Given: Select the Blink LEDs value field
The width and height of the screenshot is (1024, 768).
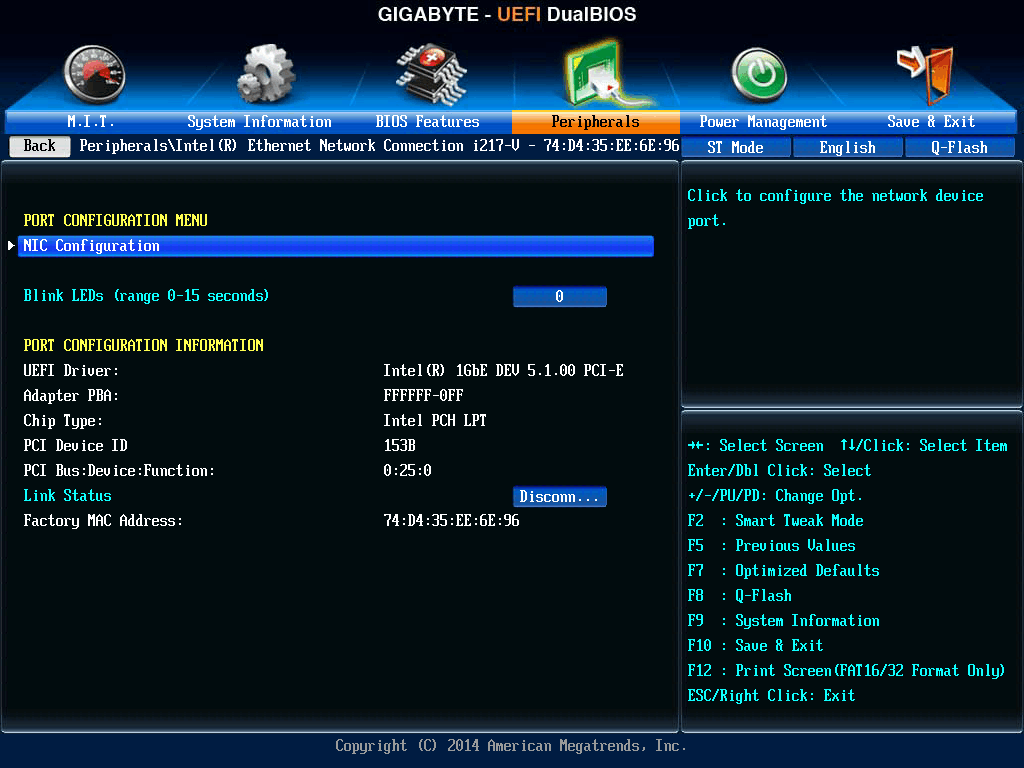Looking at the screenshot, I should (560, 296).
